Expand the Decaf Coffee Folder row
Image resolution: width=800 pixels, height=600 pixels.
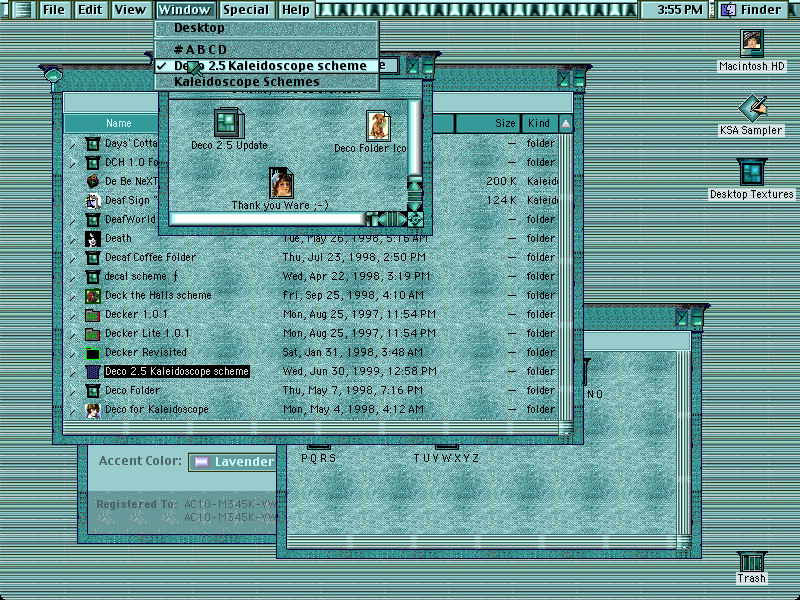tap(72, 258)
